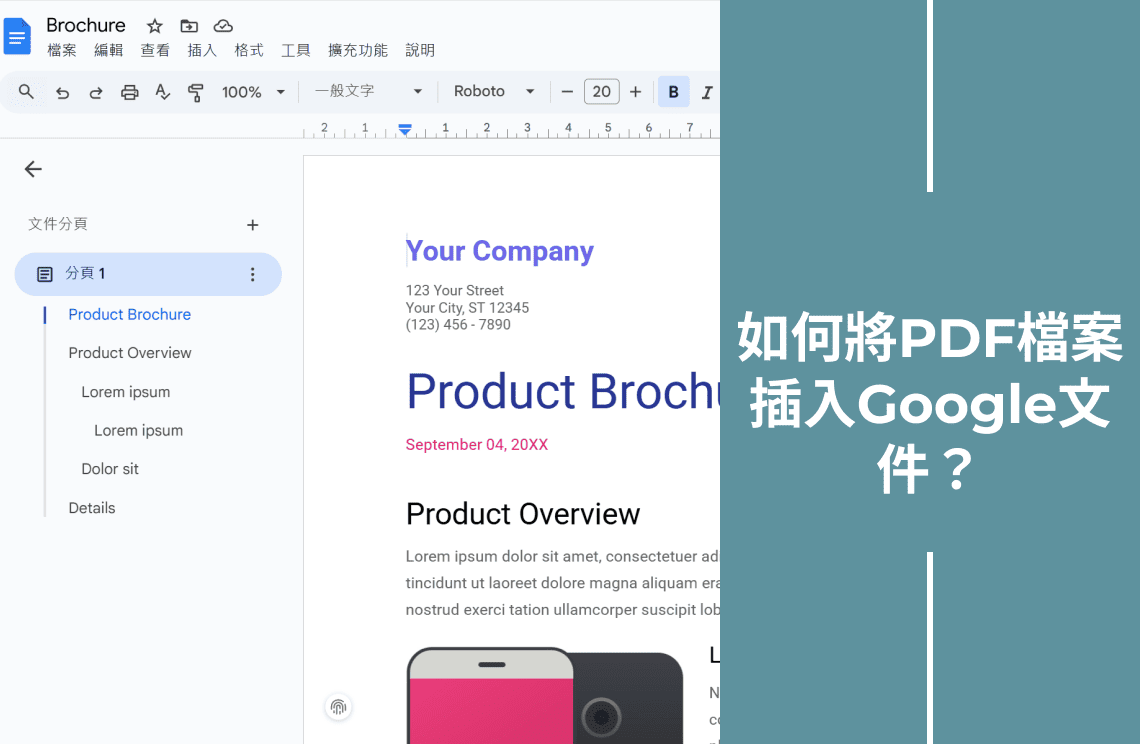Jump to Product Brochure outline heading
1140x744 pixels.
(x=129, y=314)
